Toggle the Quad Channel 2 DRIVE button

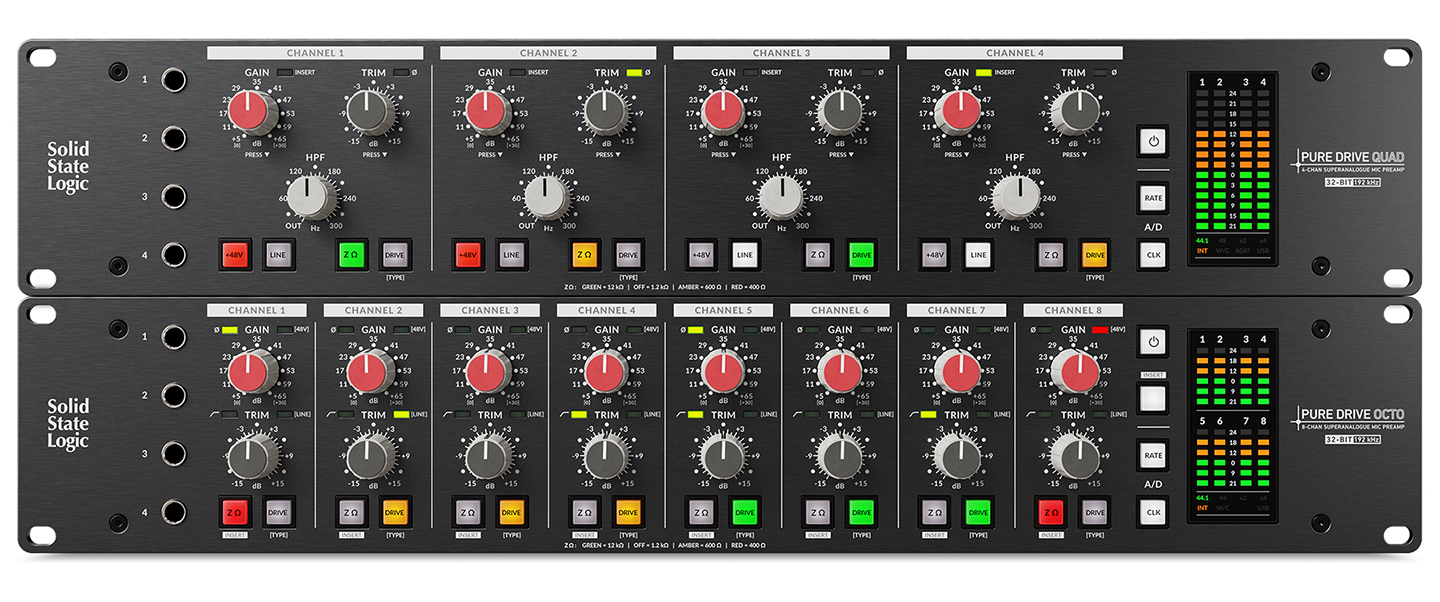coord(628,255)
